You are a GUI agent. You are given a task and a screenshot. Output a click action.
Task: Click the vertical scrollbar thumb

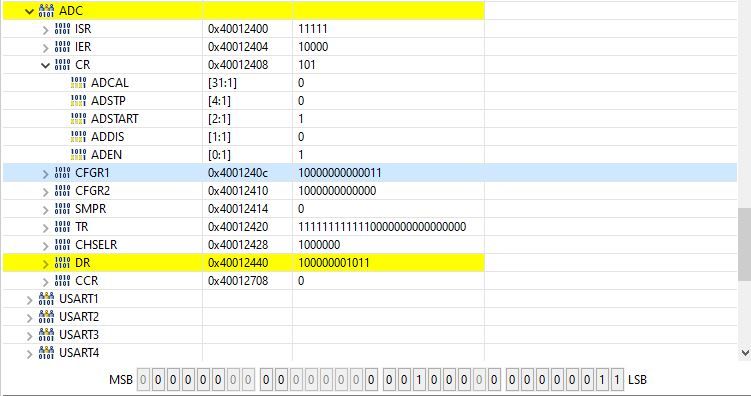click(744, 244)
